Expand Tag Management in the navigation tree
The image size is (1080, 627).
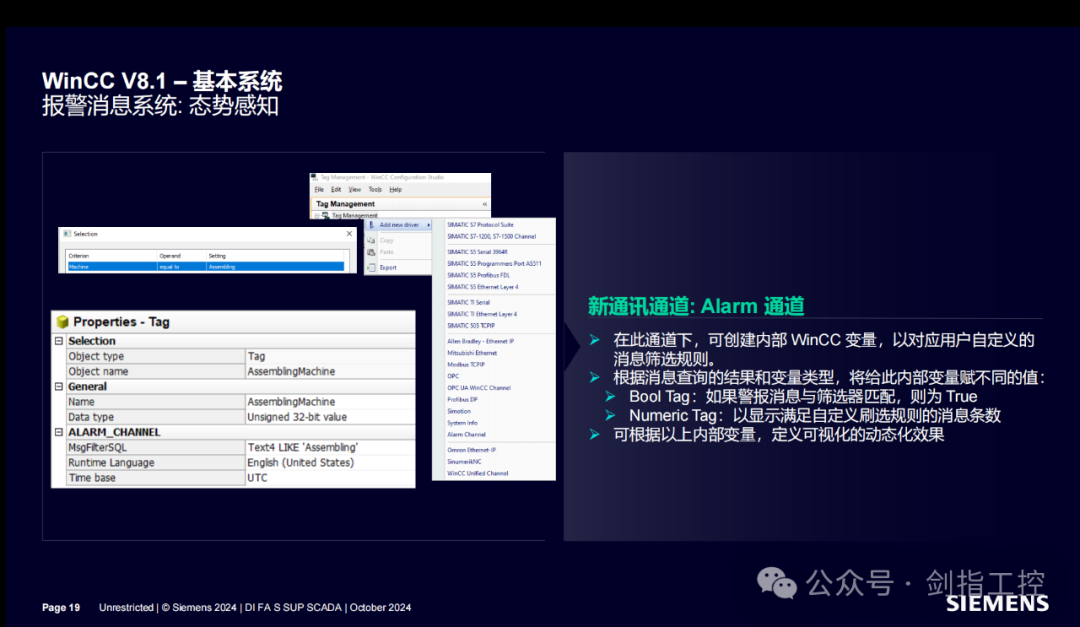(316, 216)
